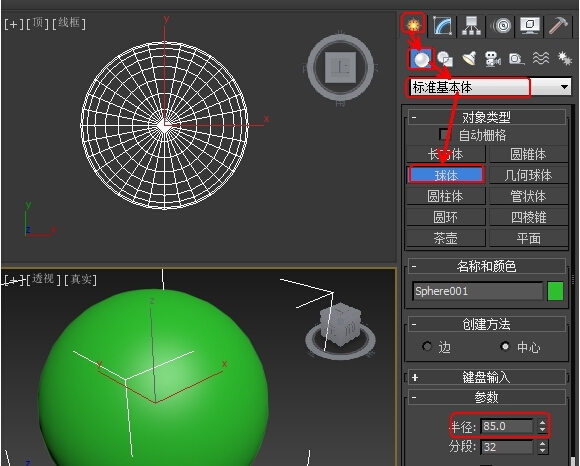Click the 圆环 button

[446, 217]
